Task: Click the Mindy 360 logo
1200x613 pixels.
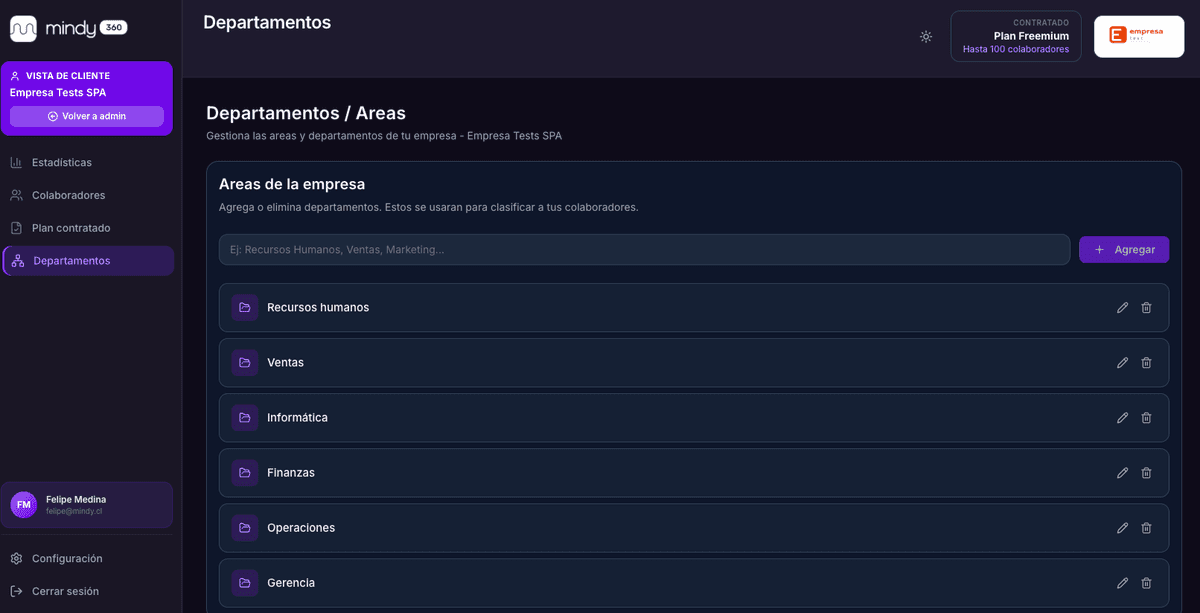Action: pos(68,28)
